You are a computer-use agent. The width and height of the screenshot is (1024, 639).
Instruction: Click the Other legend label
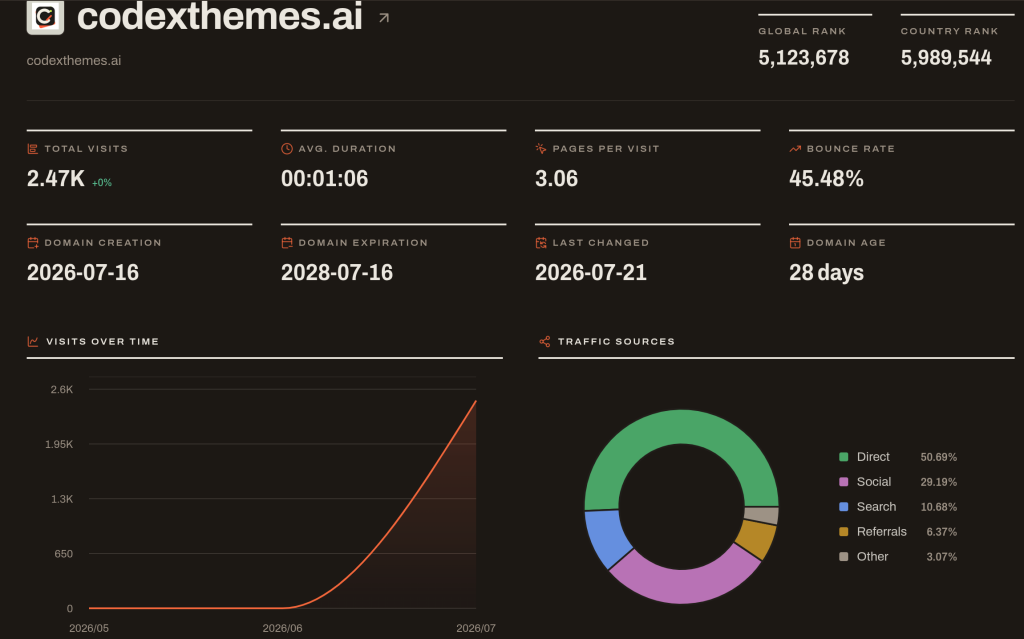pyautogui.click(x=872, y=557)
